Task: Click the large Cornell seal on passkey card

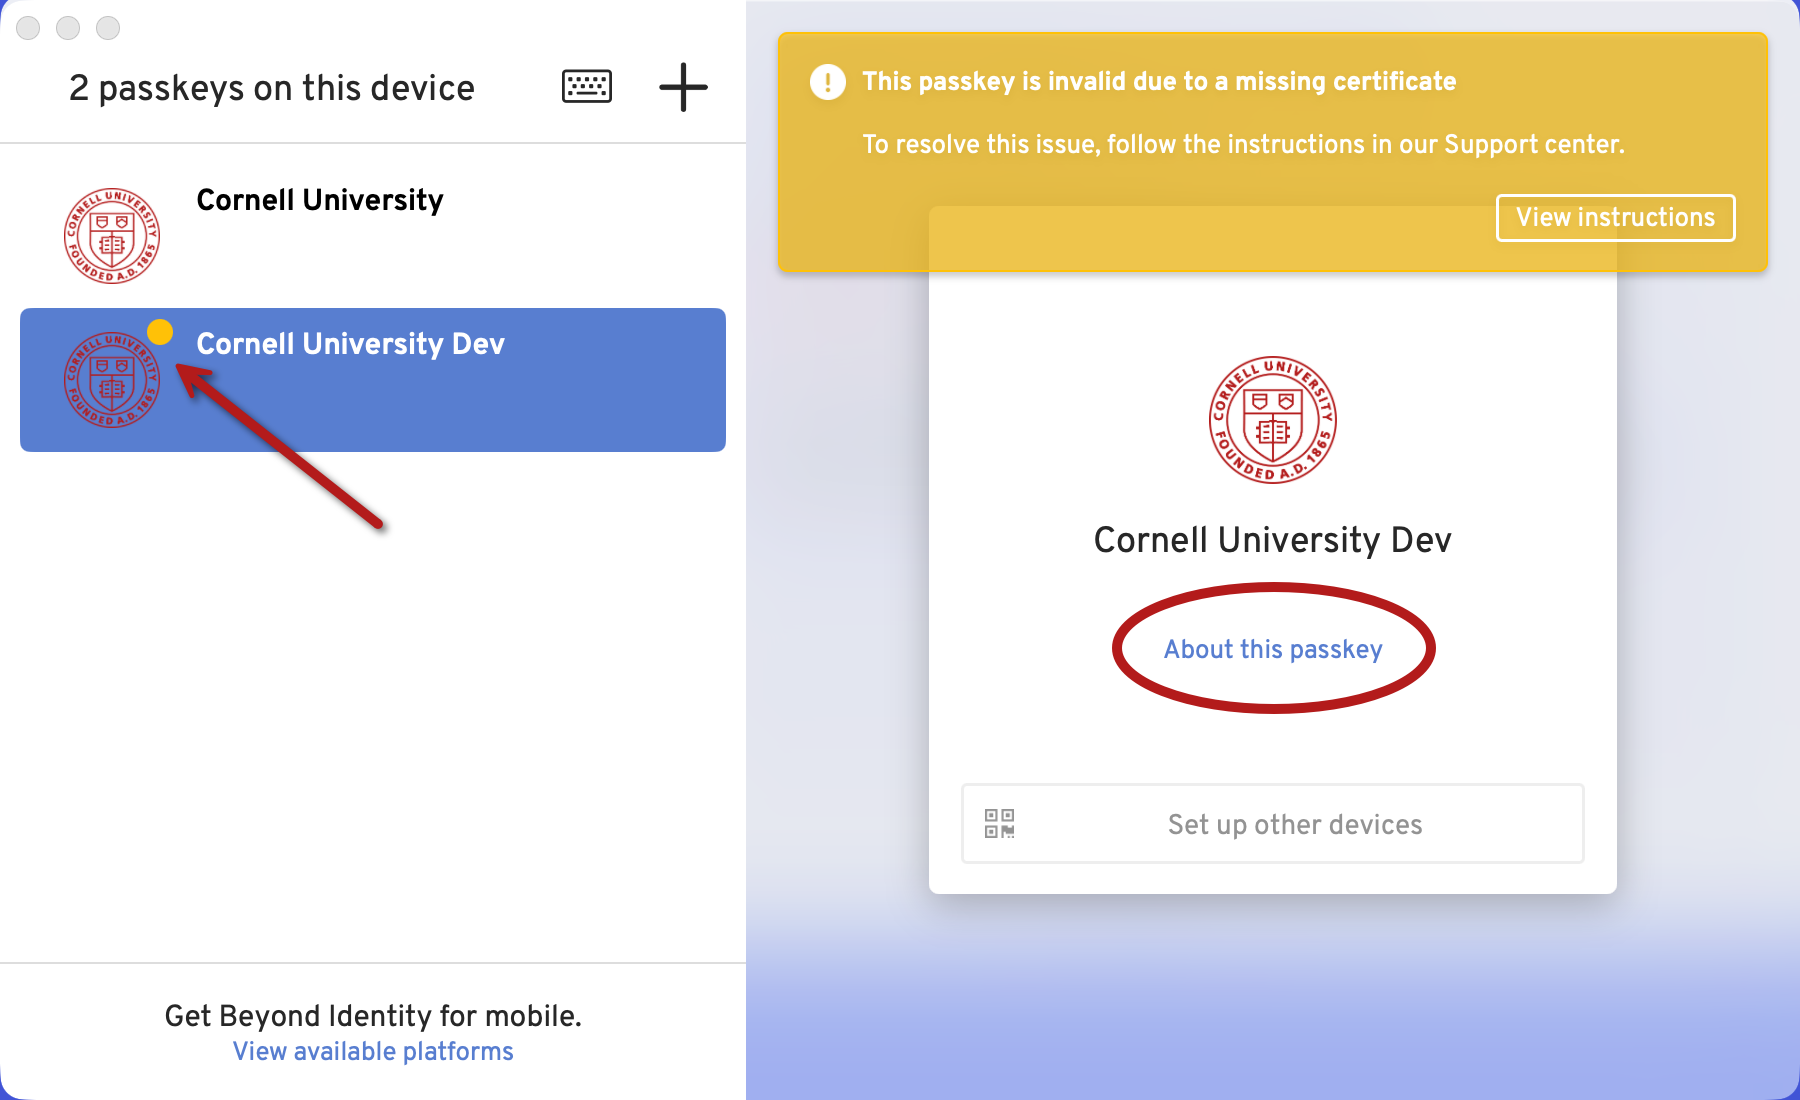Action: [x=1272, y=420]
